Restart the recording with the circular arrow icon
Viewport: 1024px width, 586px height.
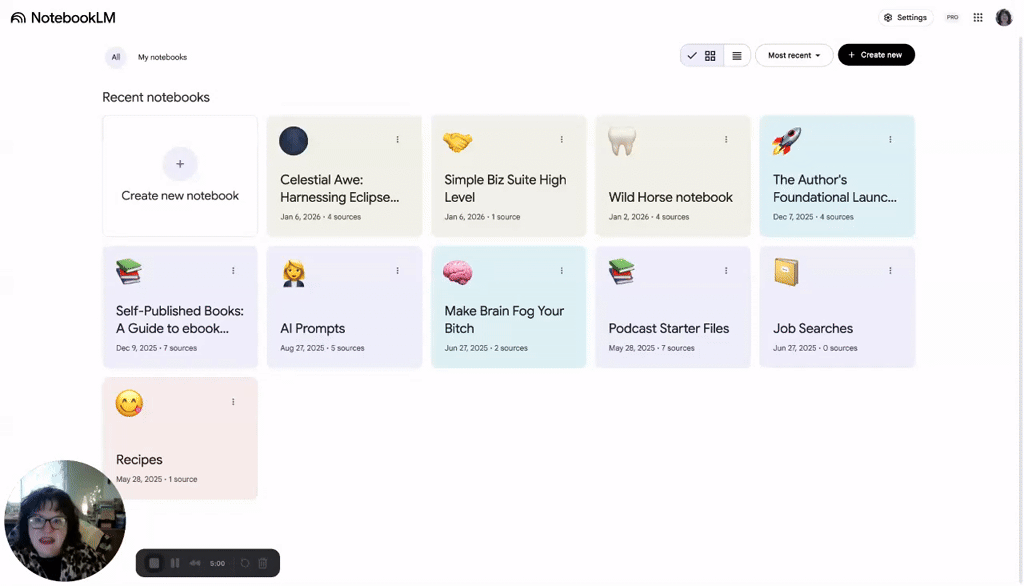click(245, 563)
